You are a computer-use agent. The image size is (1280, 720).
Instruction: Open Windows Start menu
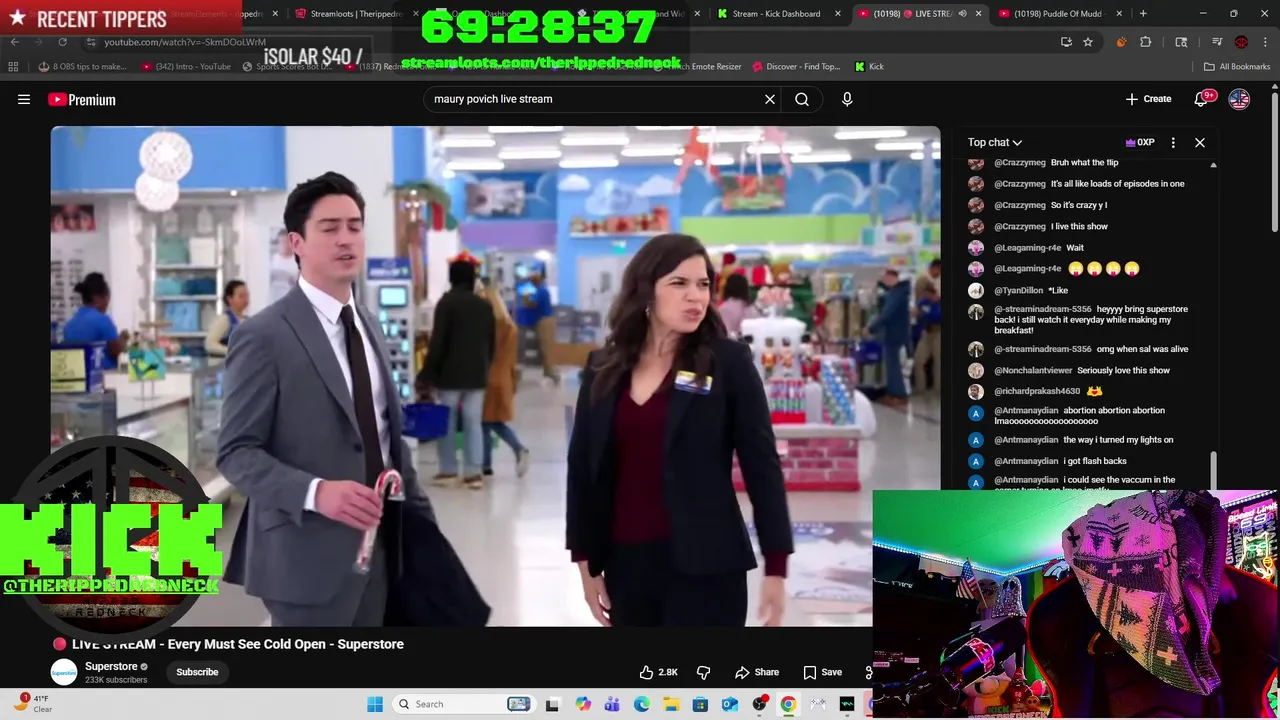tap(375, 704)
